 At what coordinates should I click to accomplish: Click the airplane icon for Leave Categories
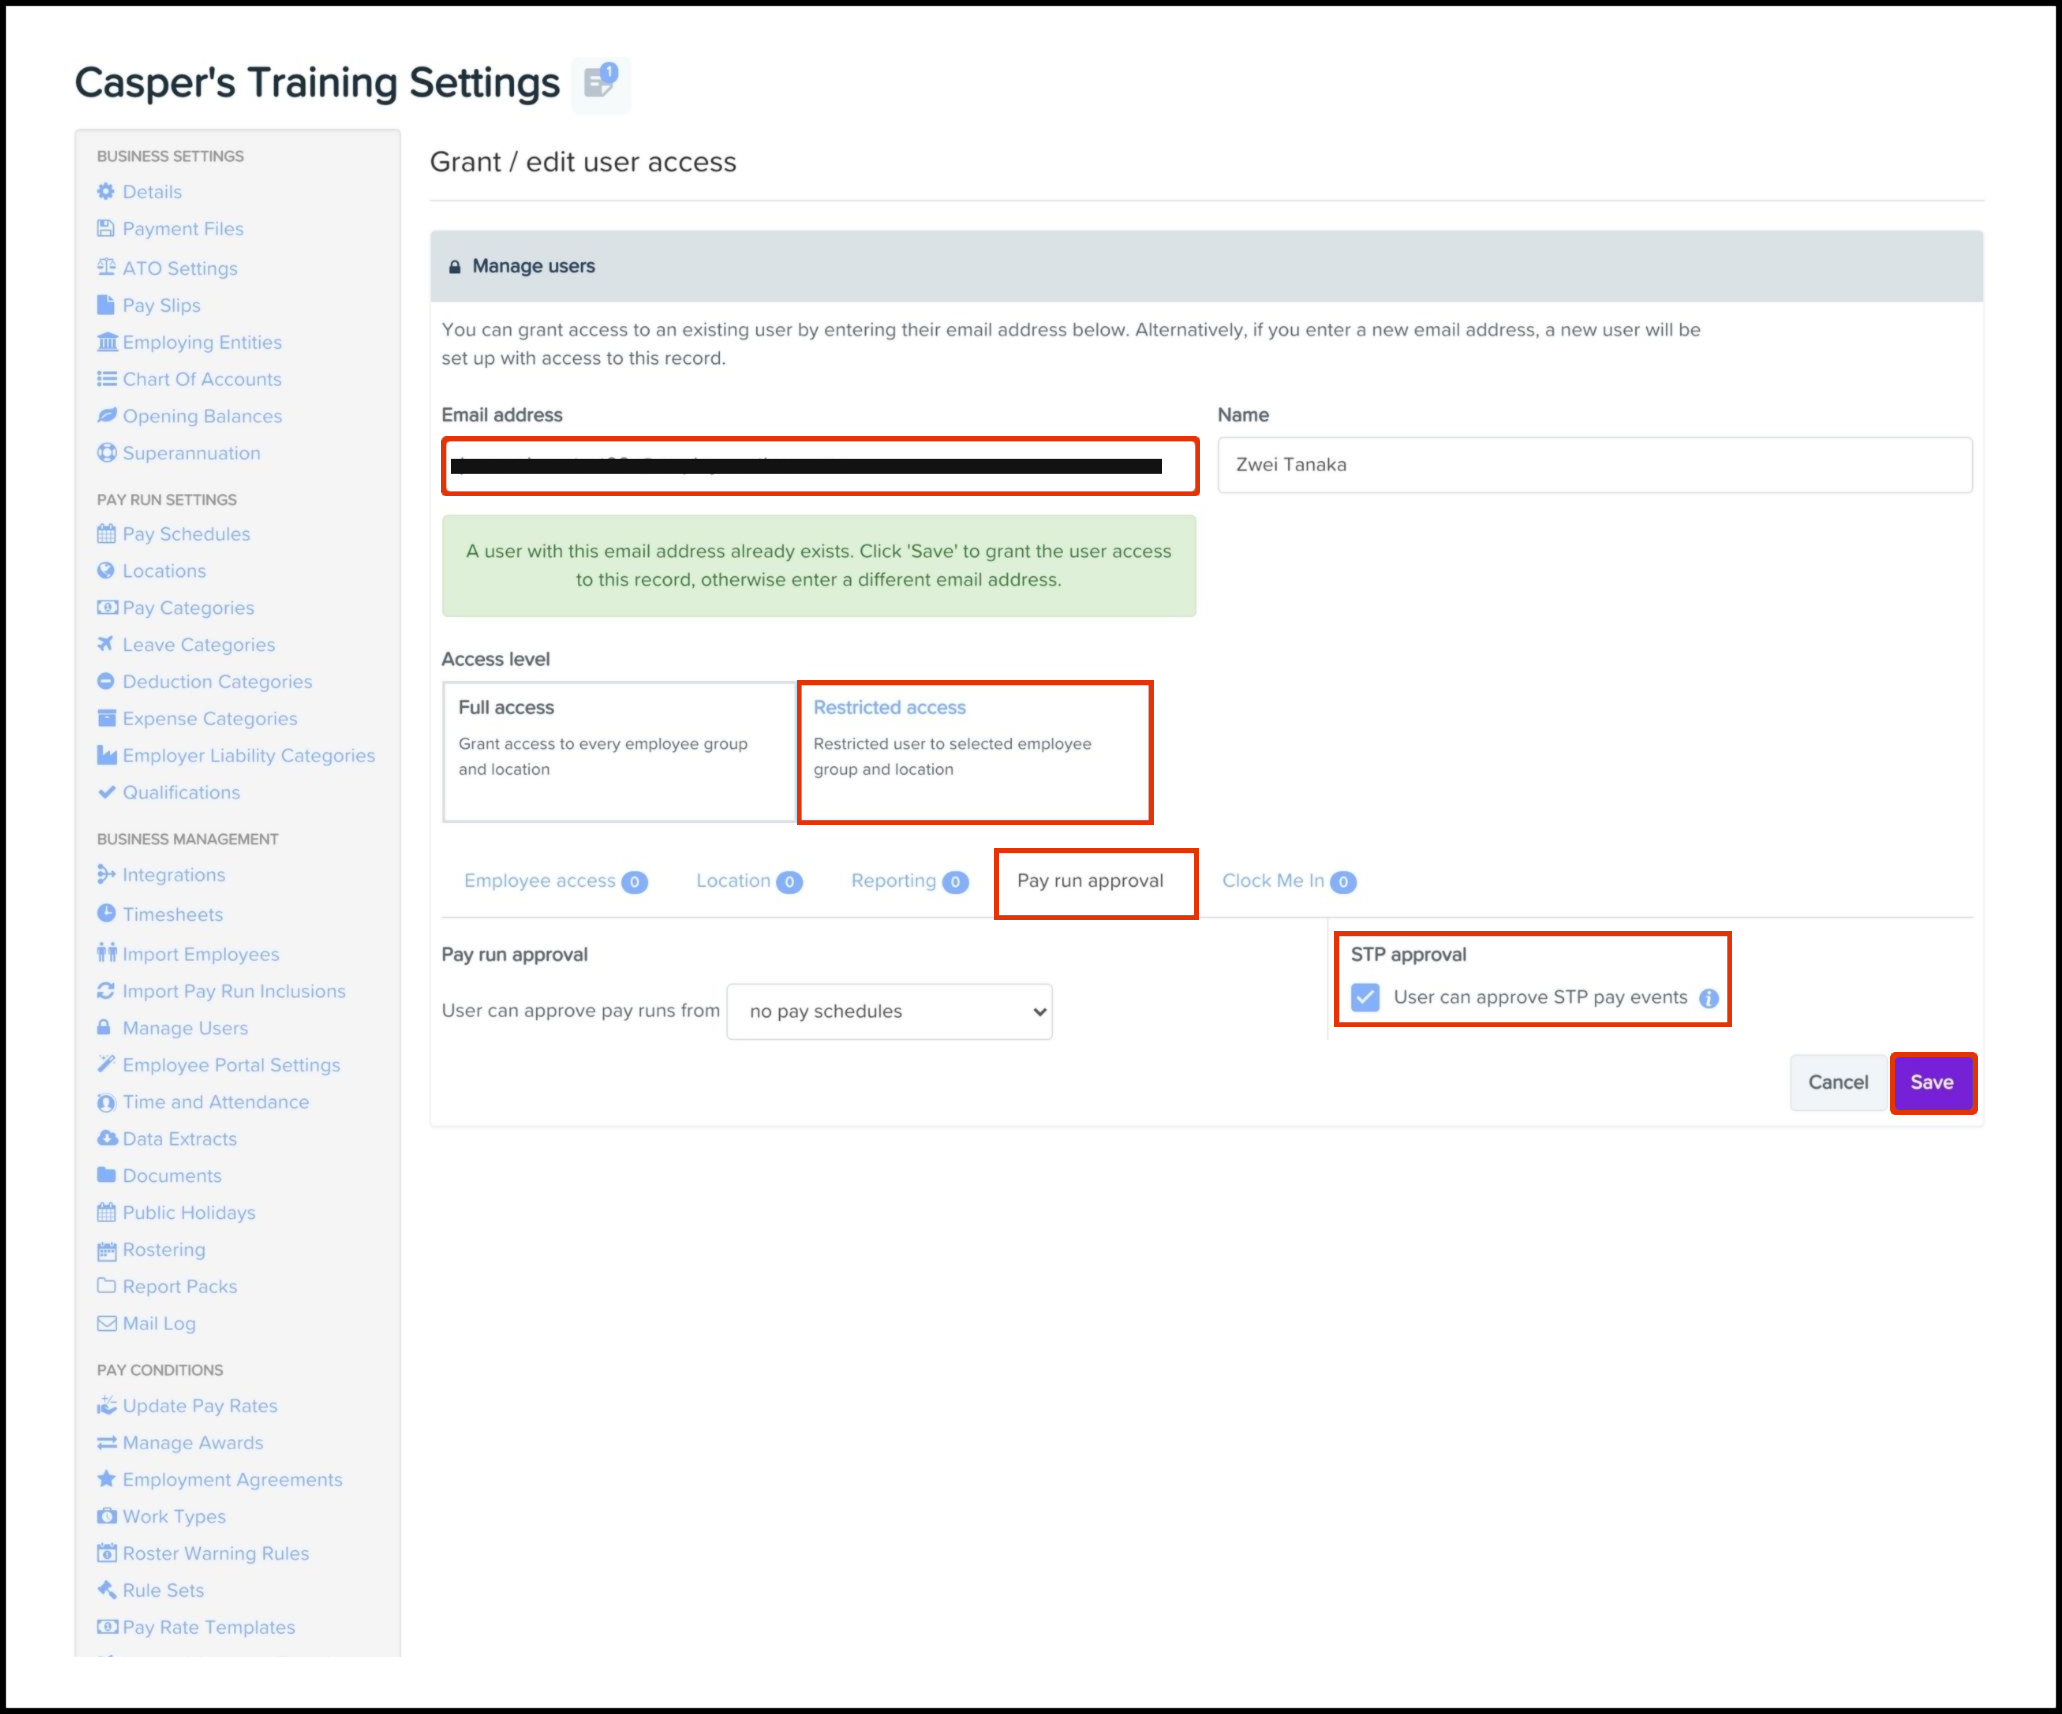click(106, 644)
